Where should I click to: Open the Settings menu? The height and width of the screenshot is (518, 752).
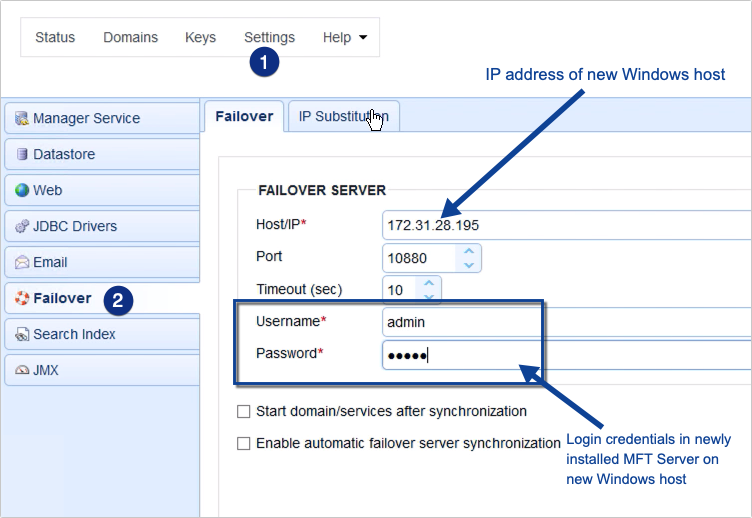point(269,38)
